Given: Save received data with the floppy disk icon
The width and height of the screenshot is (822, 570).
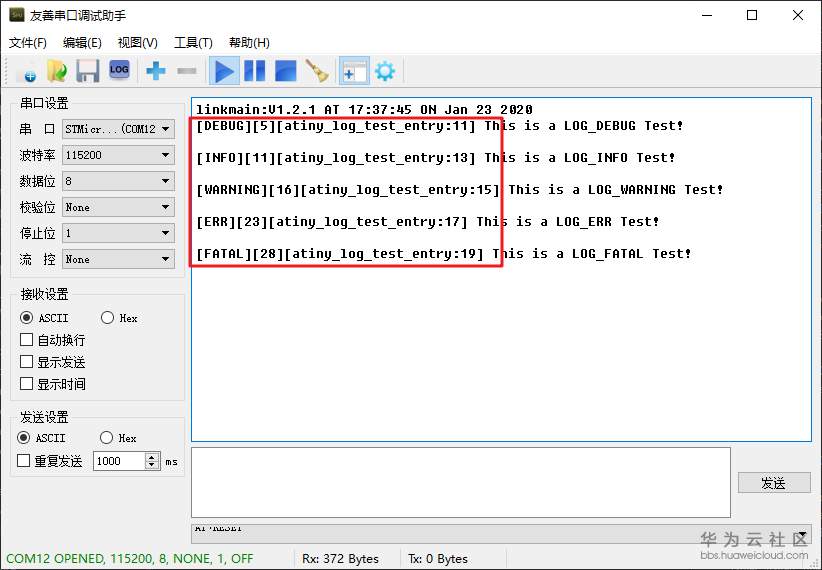Looking at the screenshot, I should 88,71.
